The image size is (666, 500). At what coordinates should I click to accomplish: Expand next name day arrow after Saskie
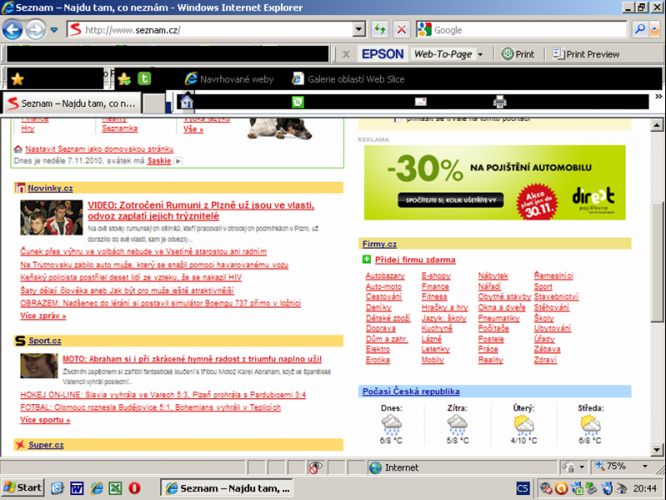coord(178,161)
